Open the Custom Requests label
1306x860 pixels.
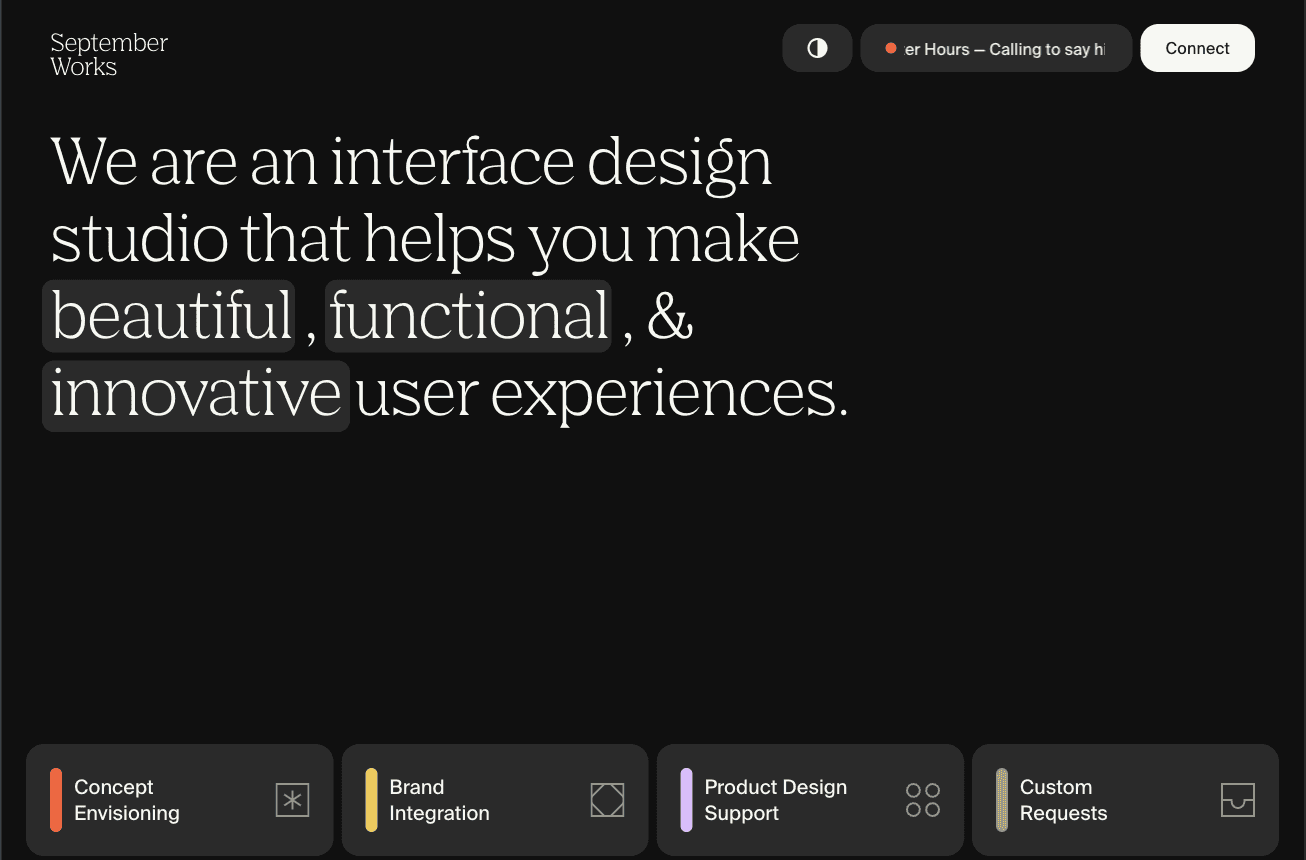[1063, 800]
